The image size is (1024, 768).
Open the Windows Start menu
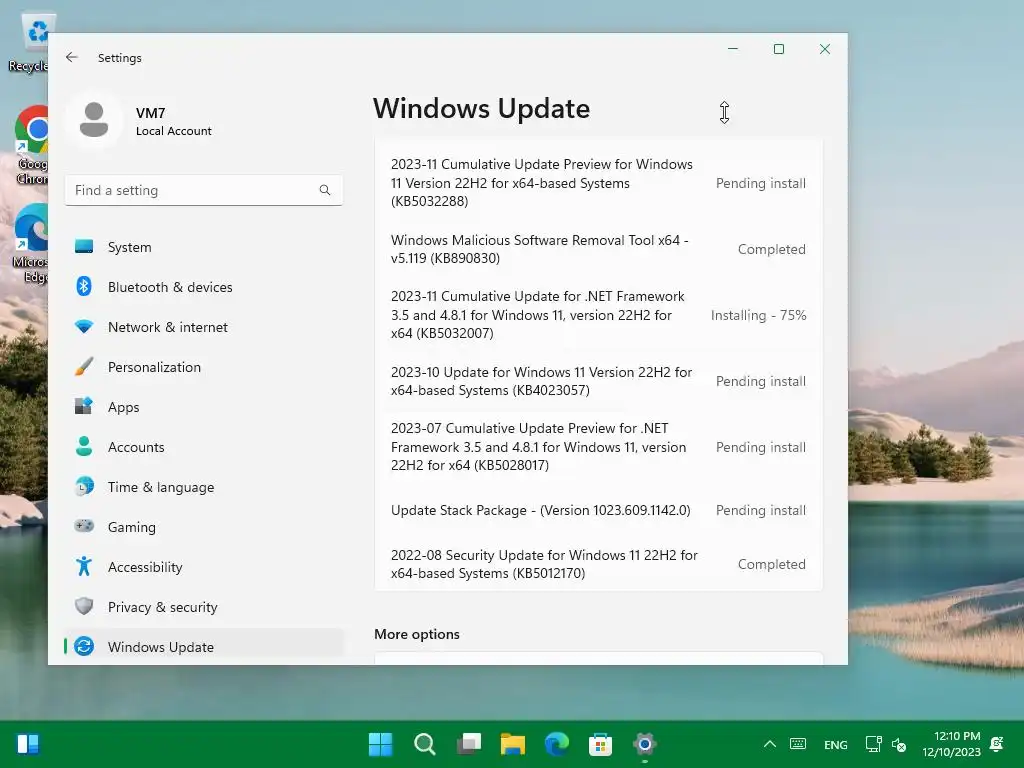point(380,744)
